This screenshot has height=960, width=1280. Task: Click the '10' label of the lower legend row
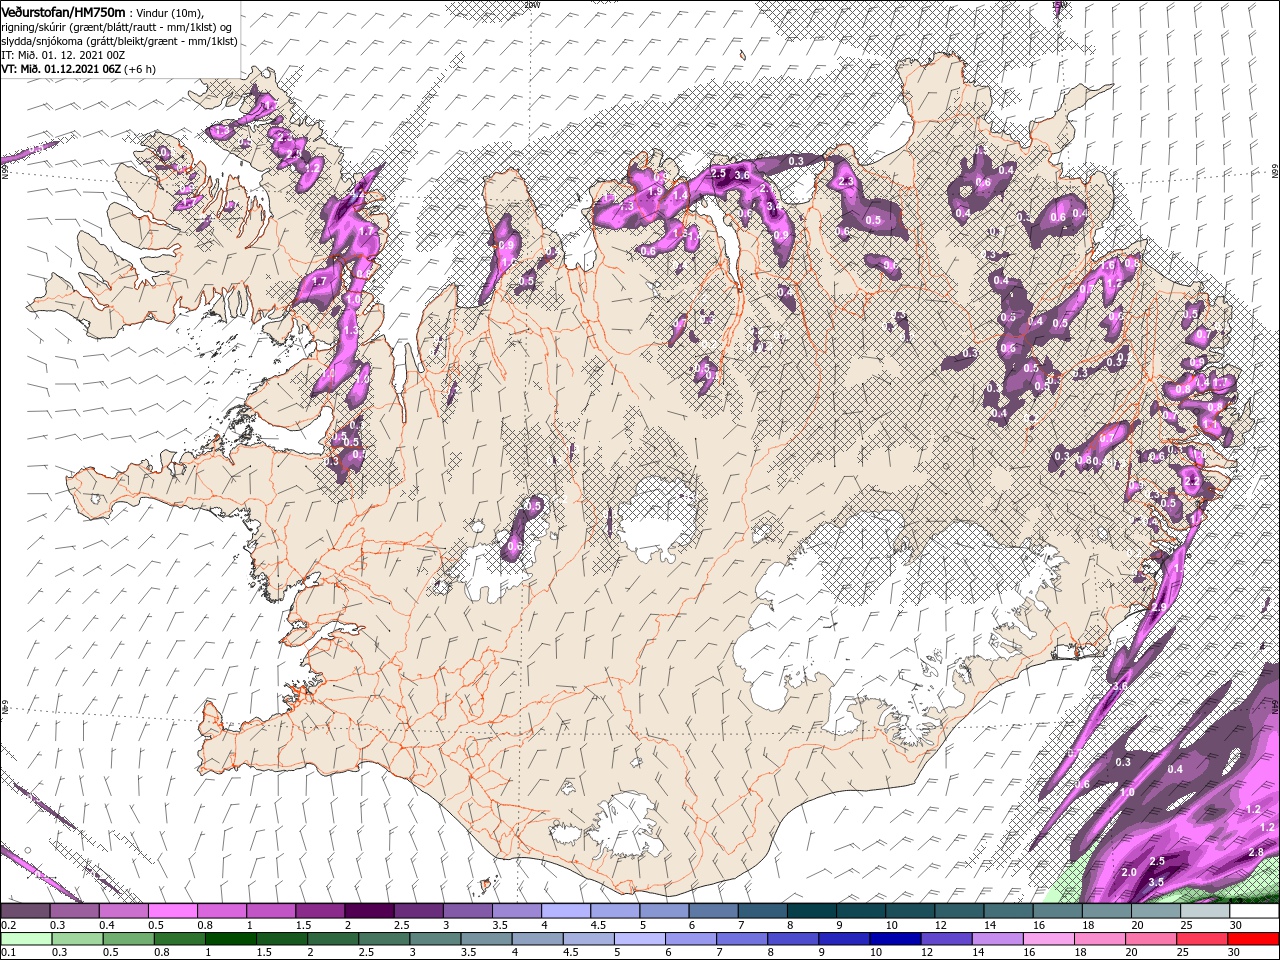(875, 953)
